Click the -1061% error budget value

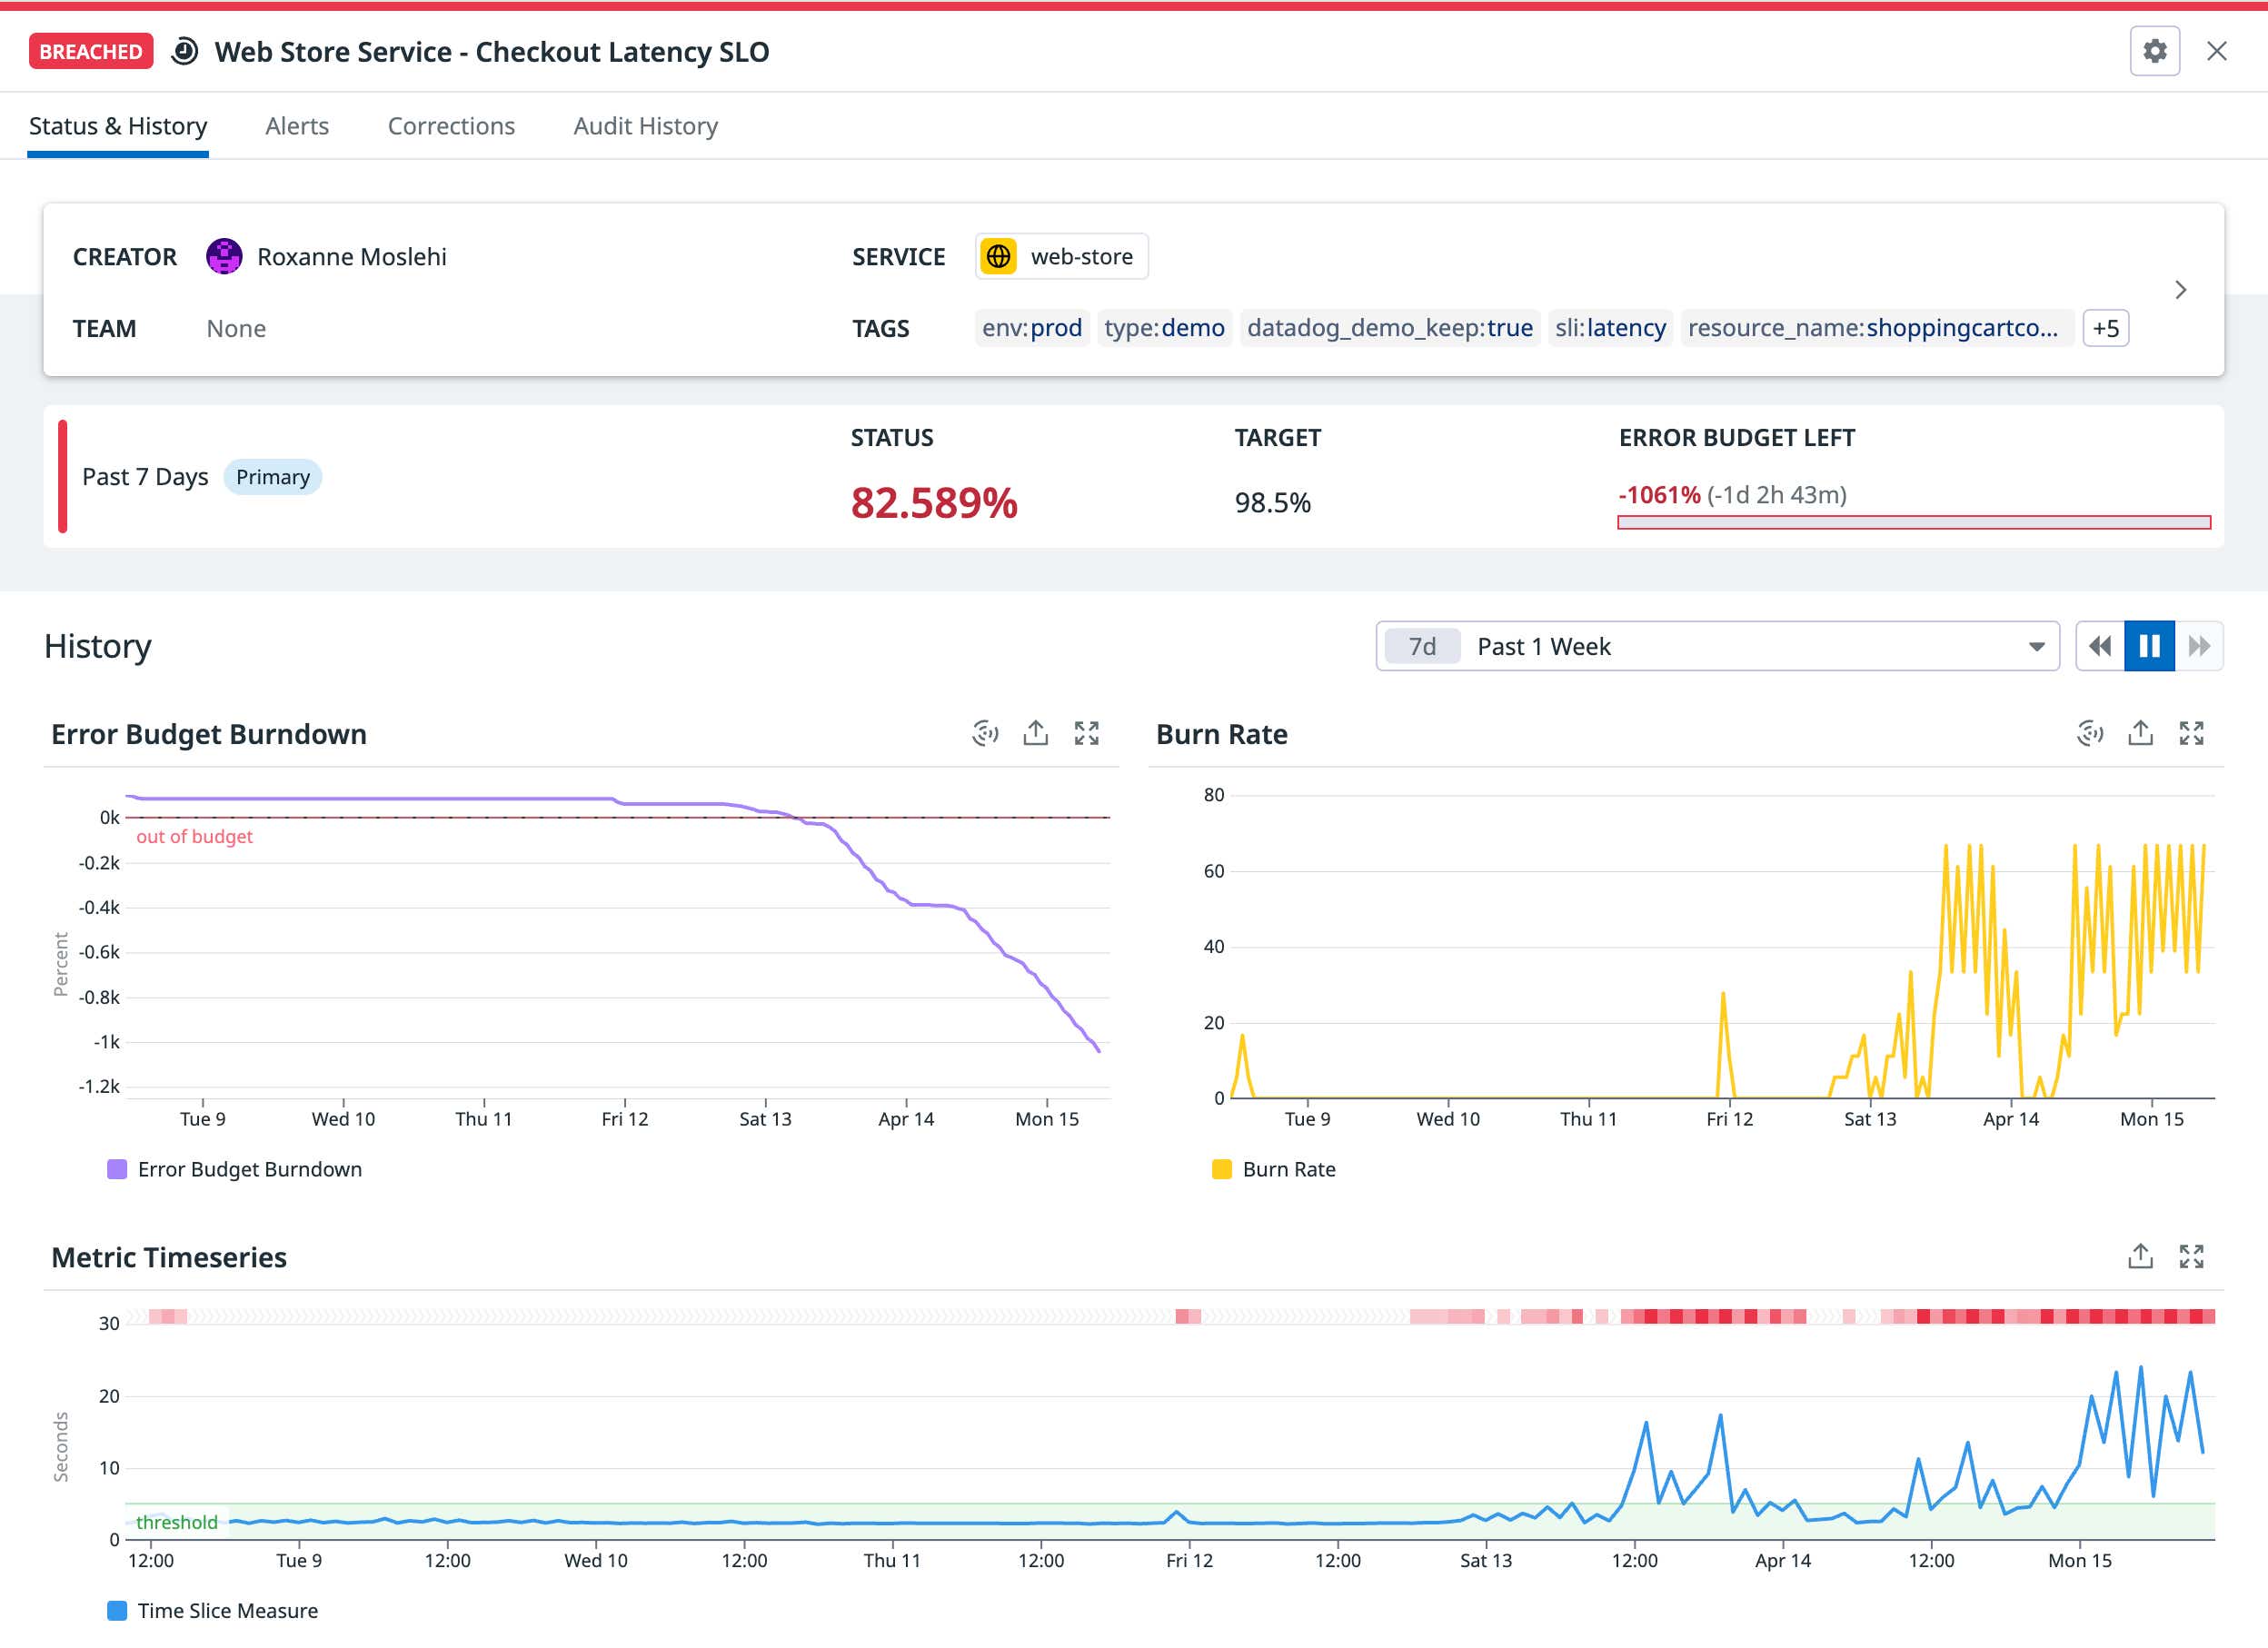[1659, 495]
